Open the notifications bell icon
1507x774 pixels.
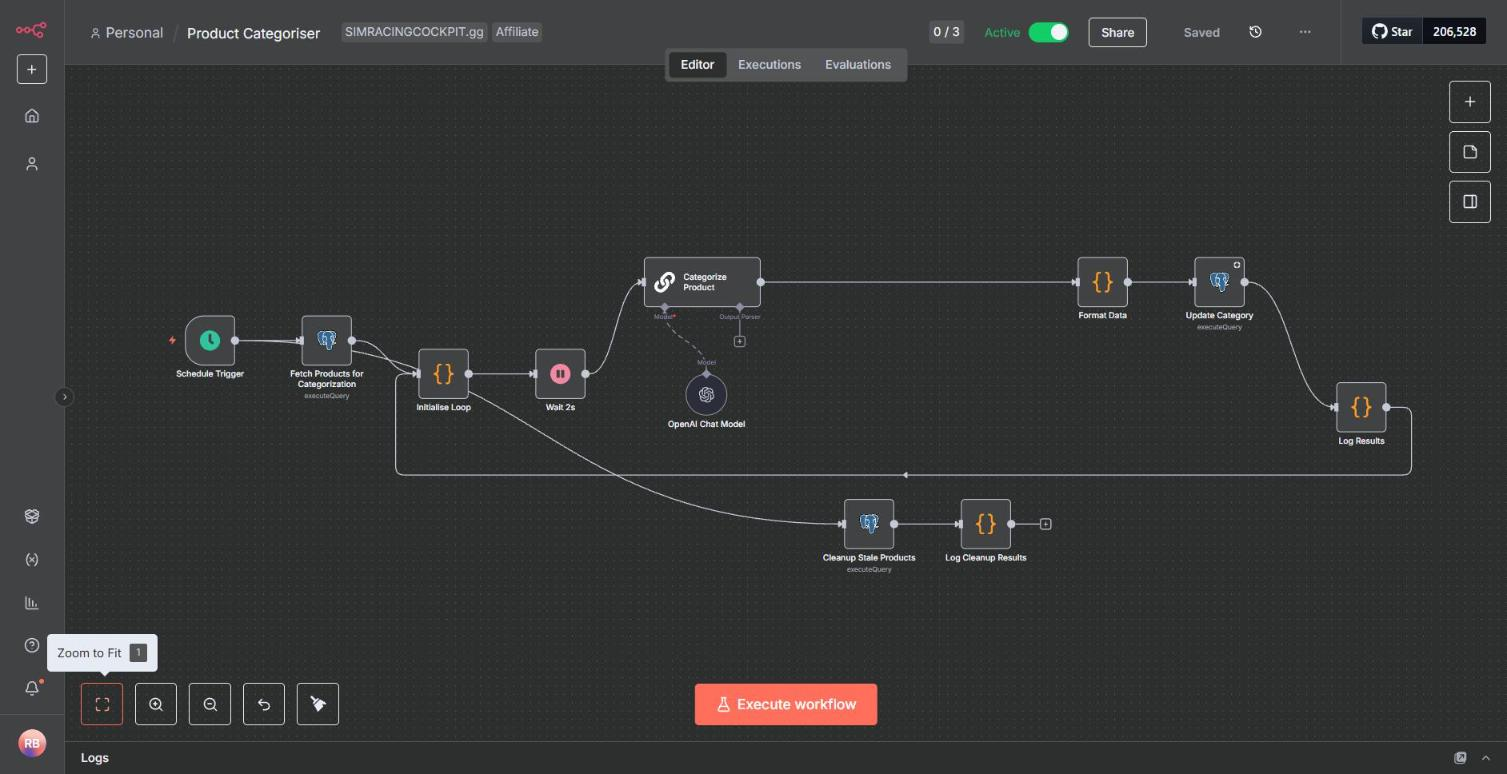[x=32, y=688]
